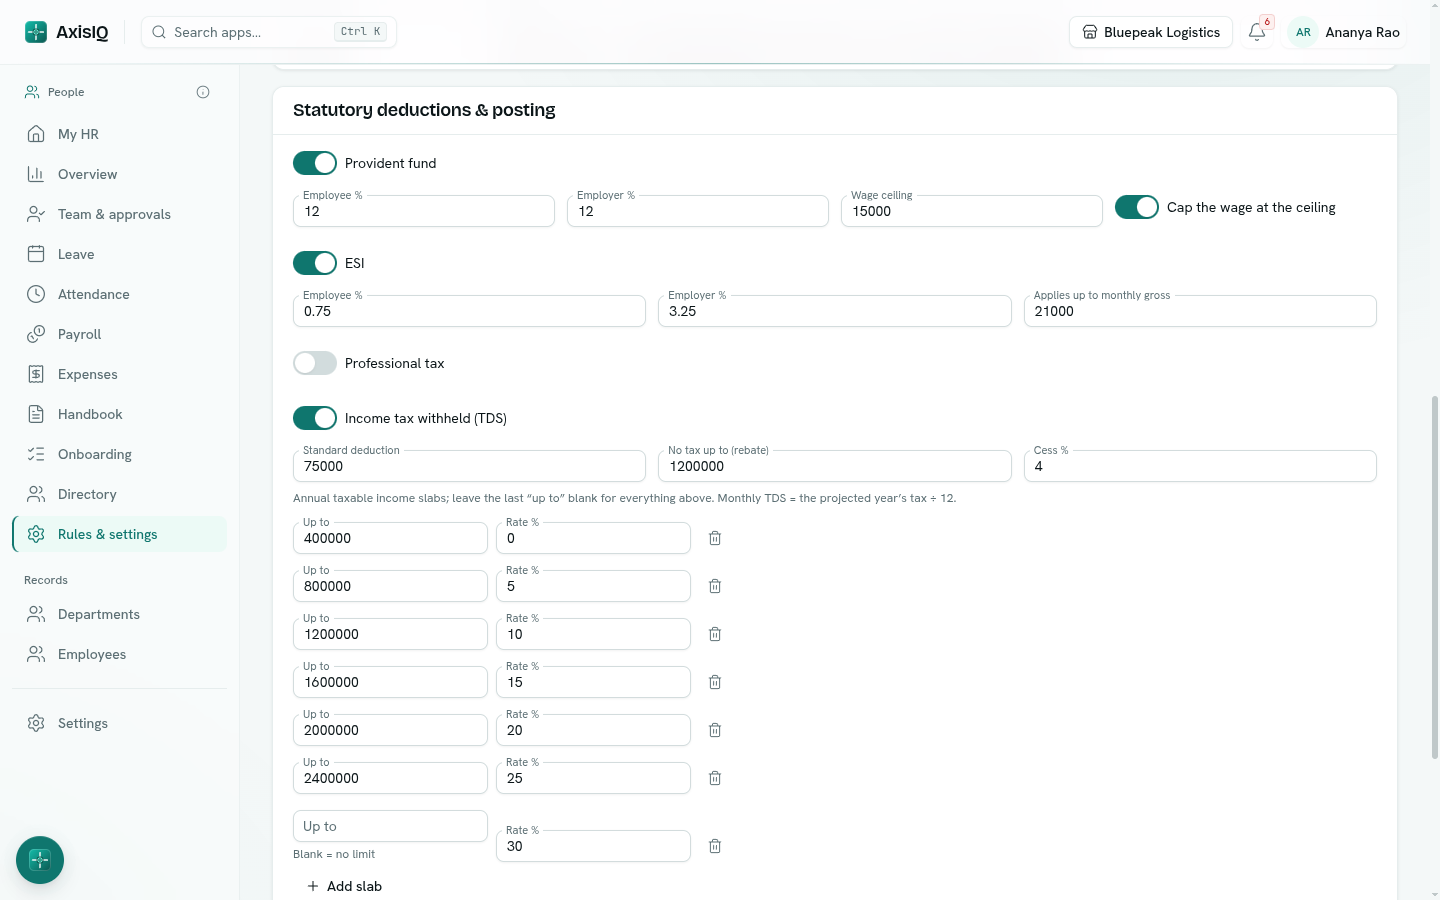Open Employees records
This screenshot has height=900, width=1440.
point(119,654)
